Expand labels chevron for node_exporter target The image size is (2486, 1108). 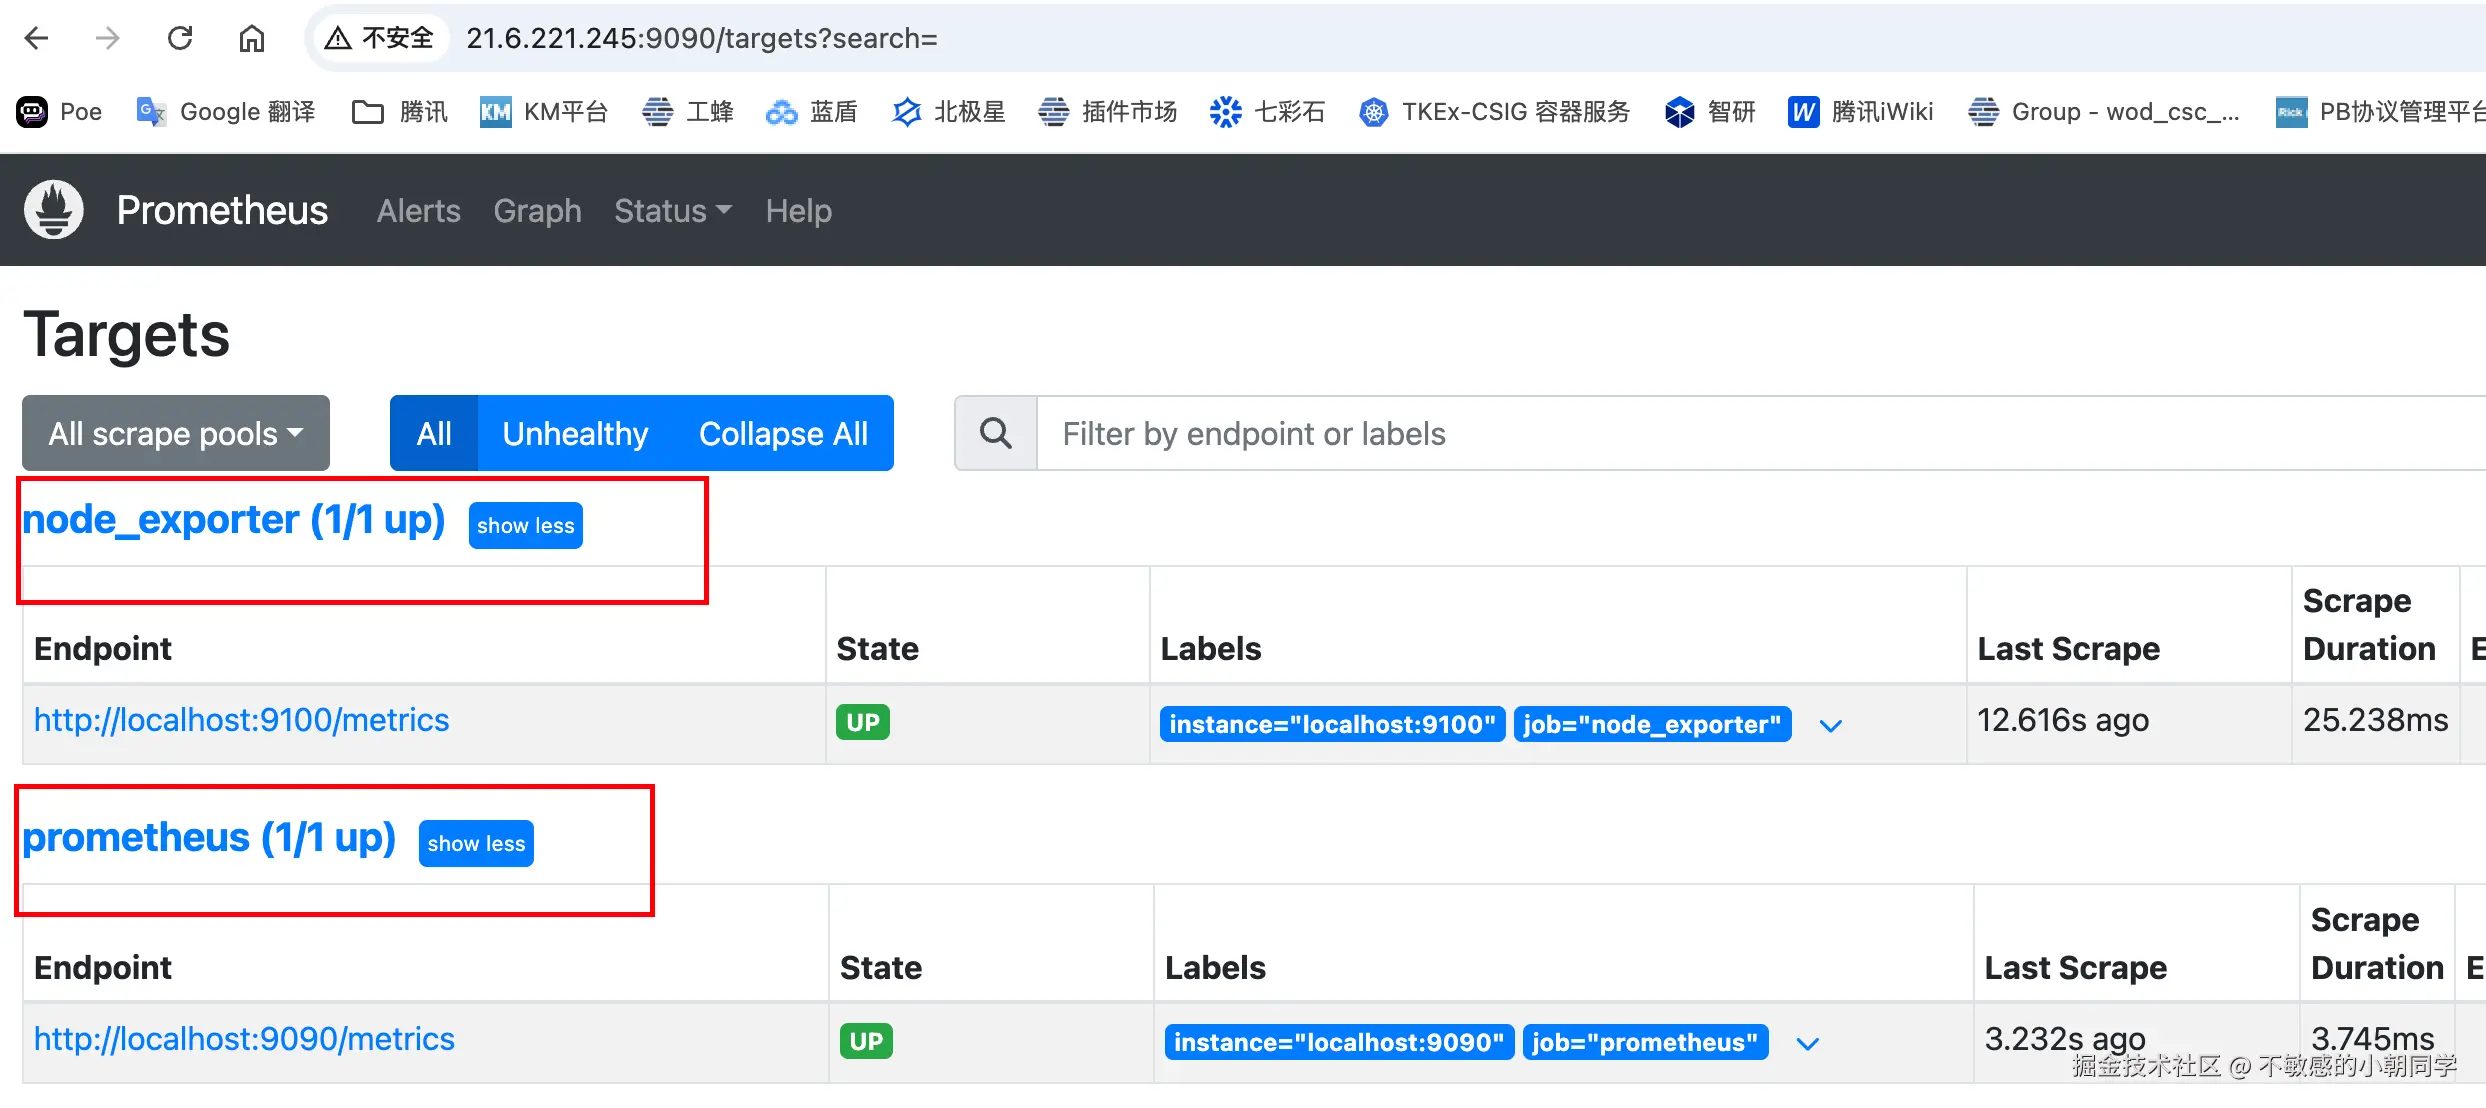1830,725
